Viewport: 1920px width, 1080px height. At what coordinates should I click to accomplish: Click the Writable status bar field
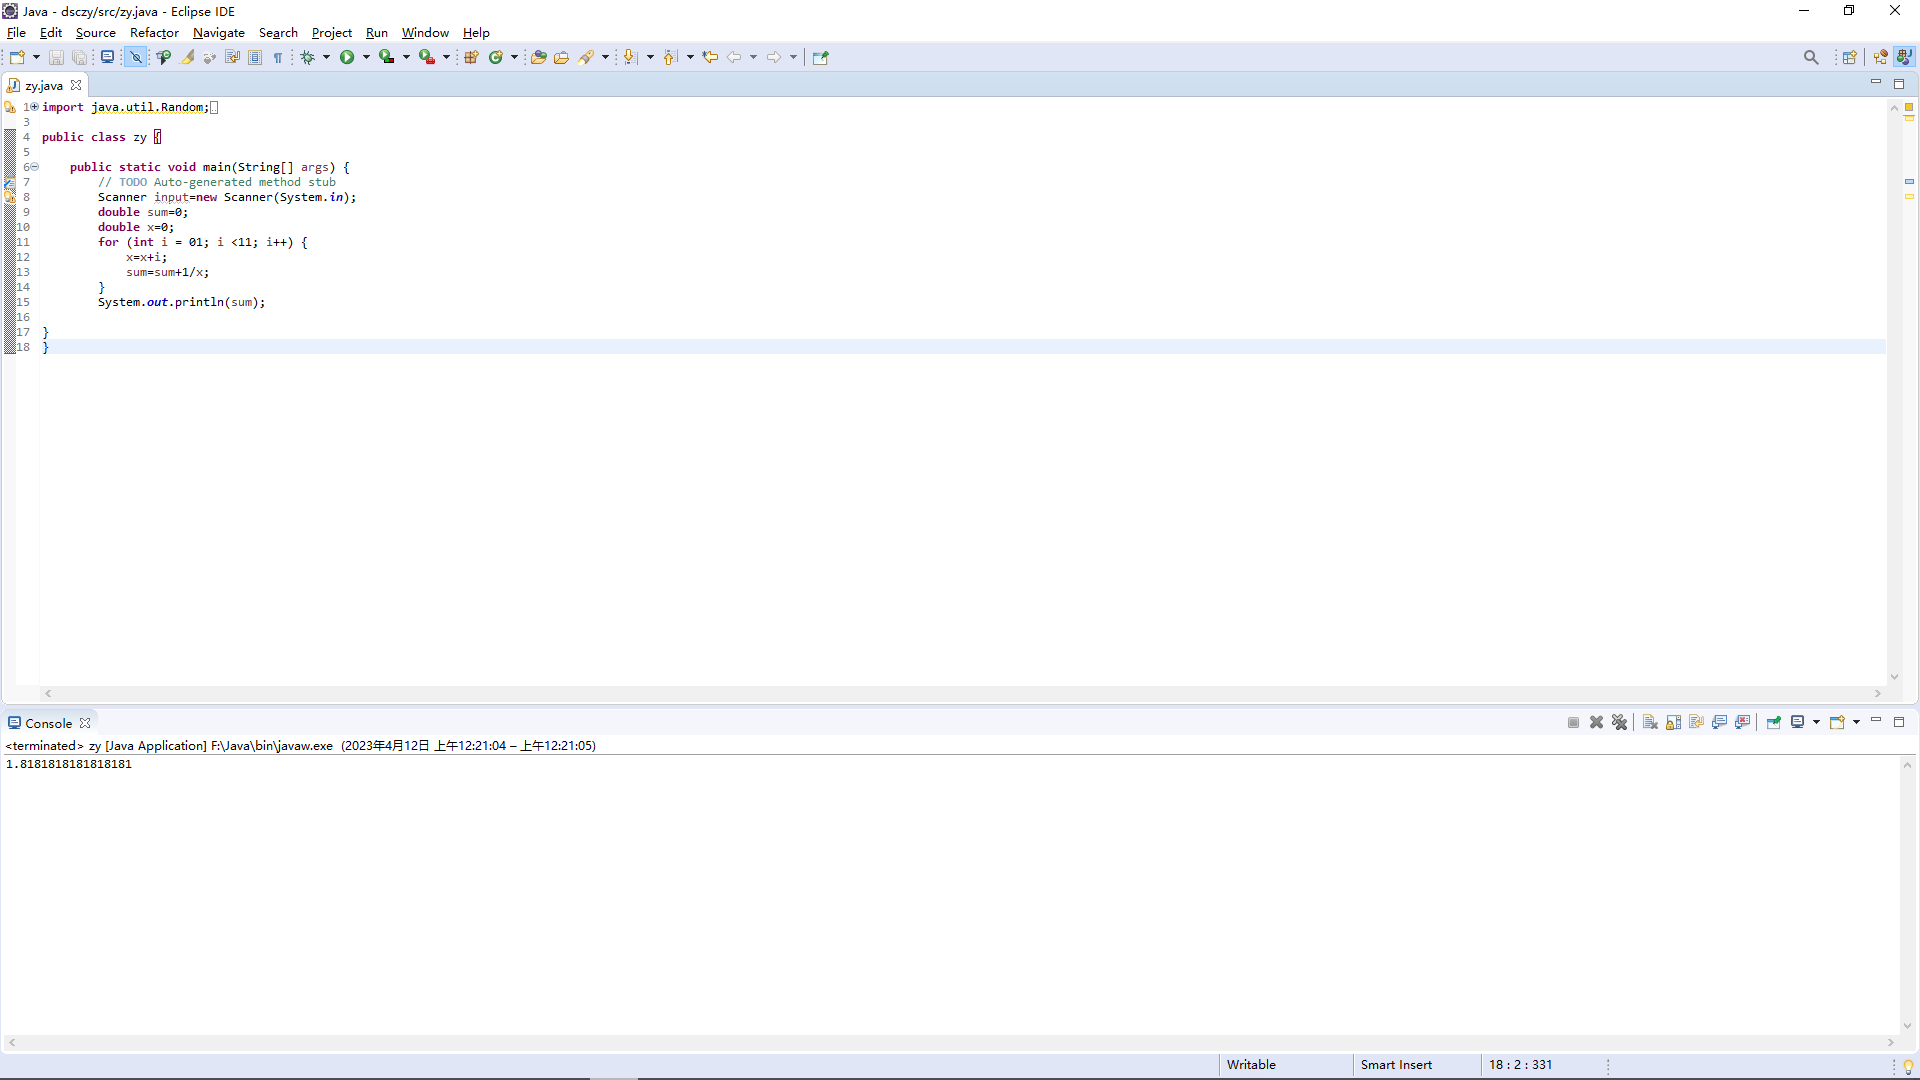(x=1251, y=1065)
